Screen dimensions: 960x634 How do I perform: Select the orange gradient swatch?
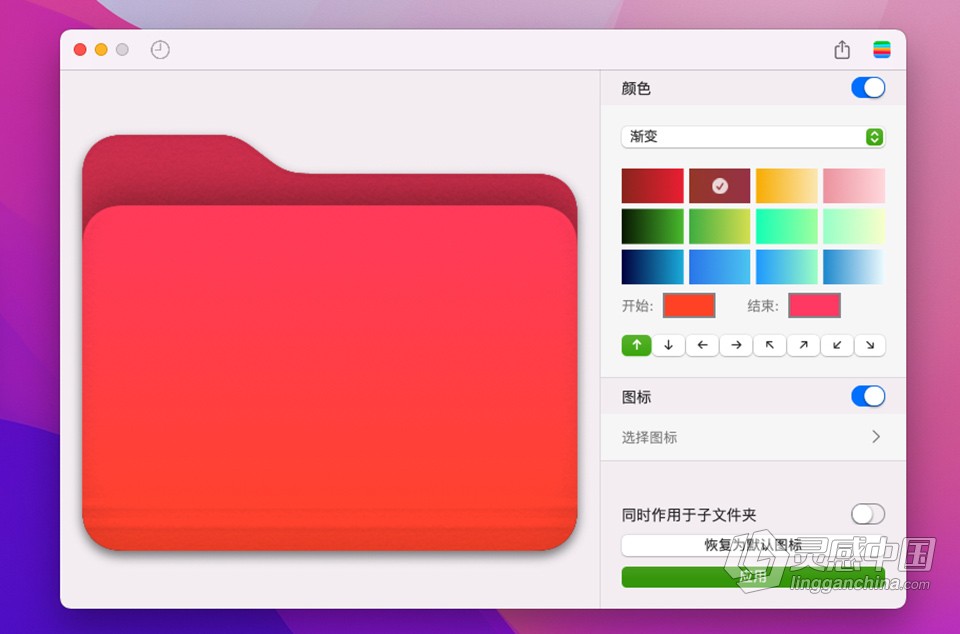(x=786, y=185)
